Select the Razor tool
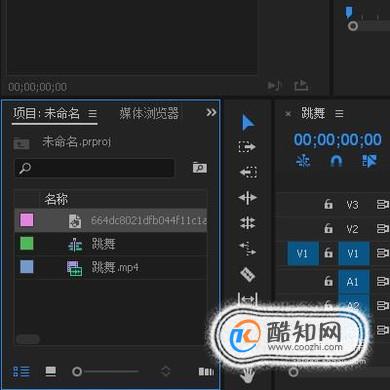Viewport: 390px width, 390px height. click(248, 275)
